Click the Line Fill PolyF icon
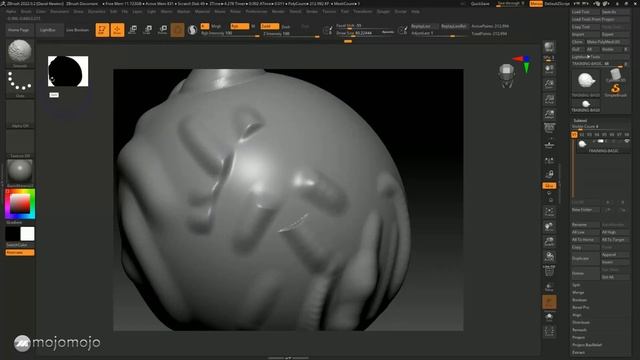640x360 pixels. coord(549,271)
